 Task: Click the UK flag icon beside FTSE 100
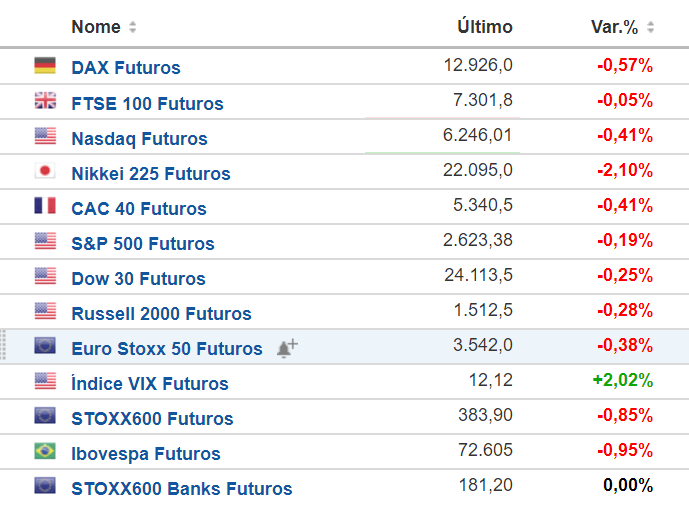(x=45, y=101)
